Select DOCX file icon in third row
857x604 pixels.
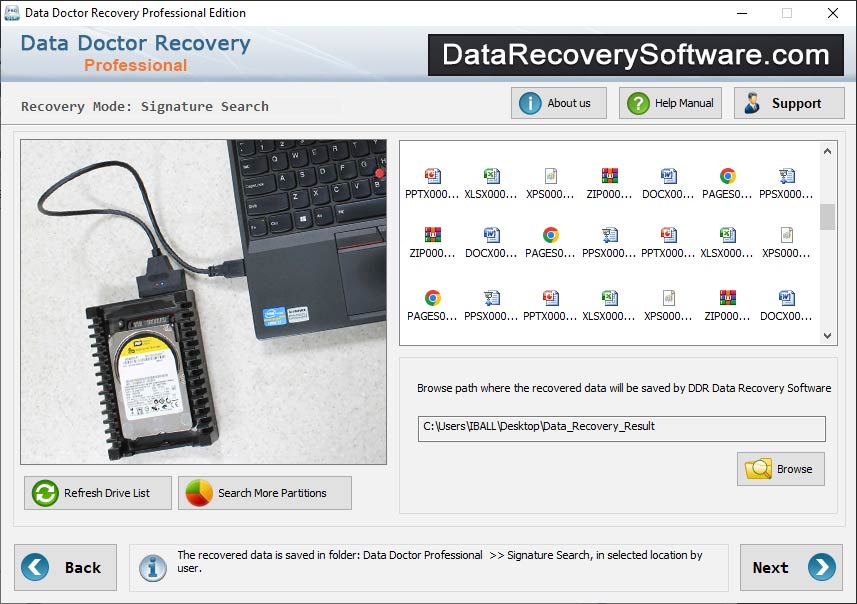pyautogui.click(x=786, y=297)
